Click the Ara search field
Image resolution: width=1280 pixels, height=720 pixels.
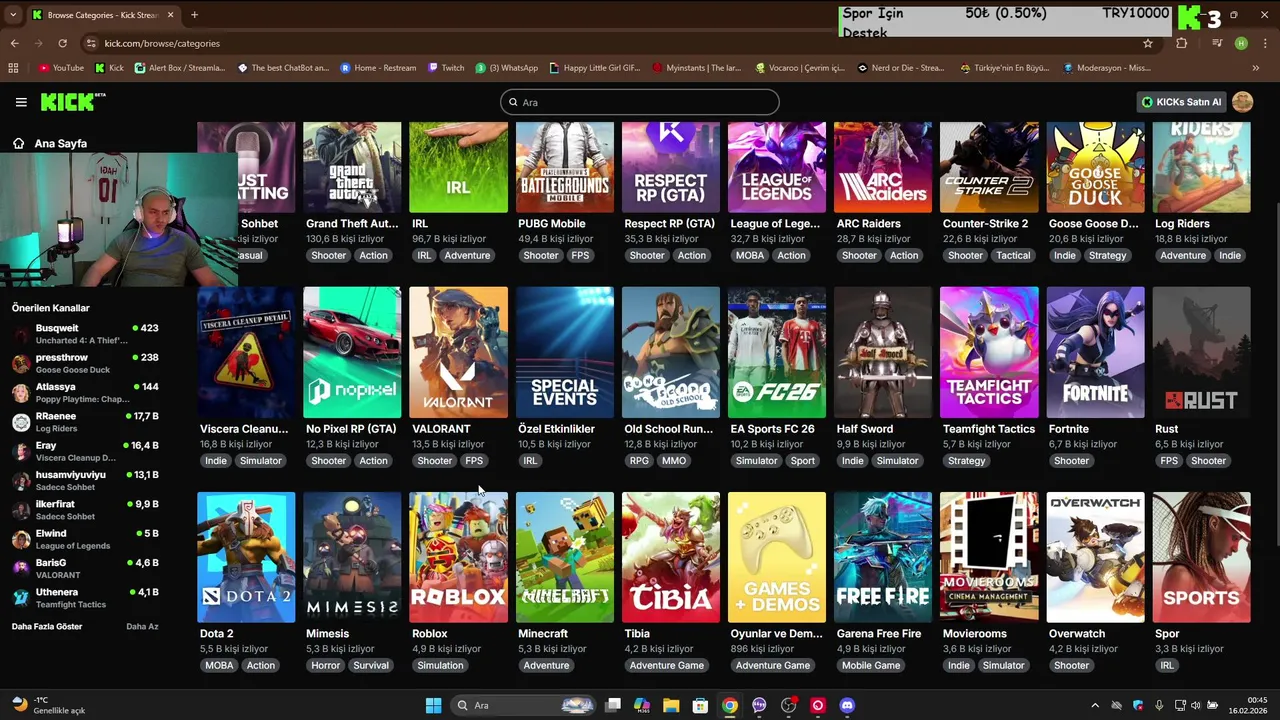640,102
